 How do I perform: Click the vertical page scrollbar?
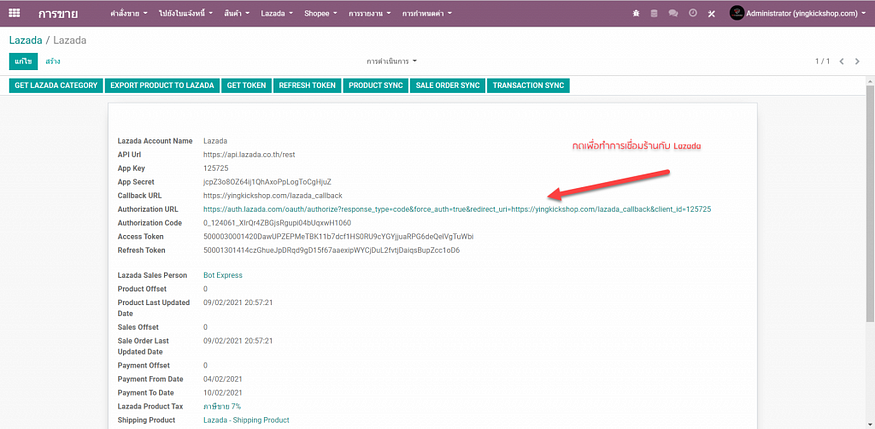[x=870, y=204]
